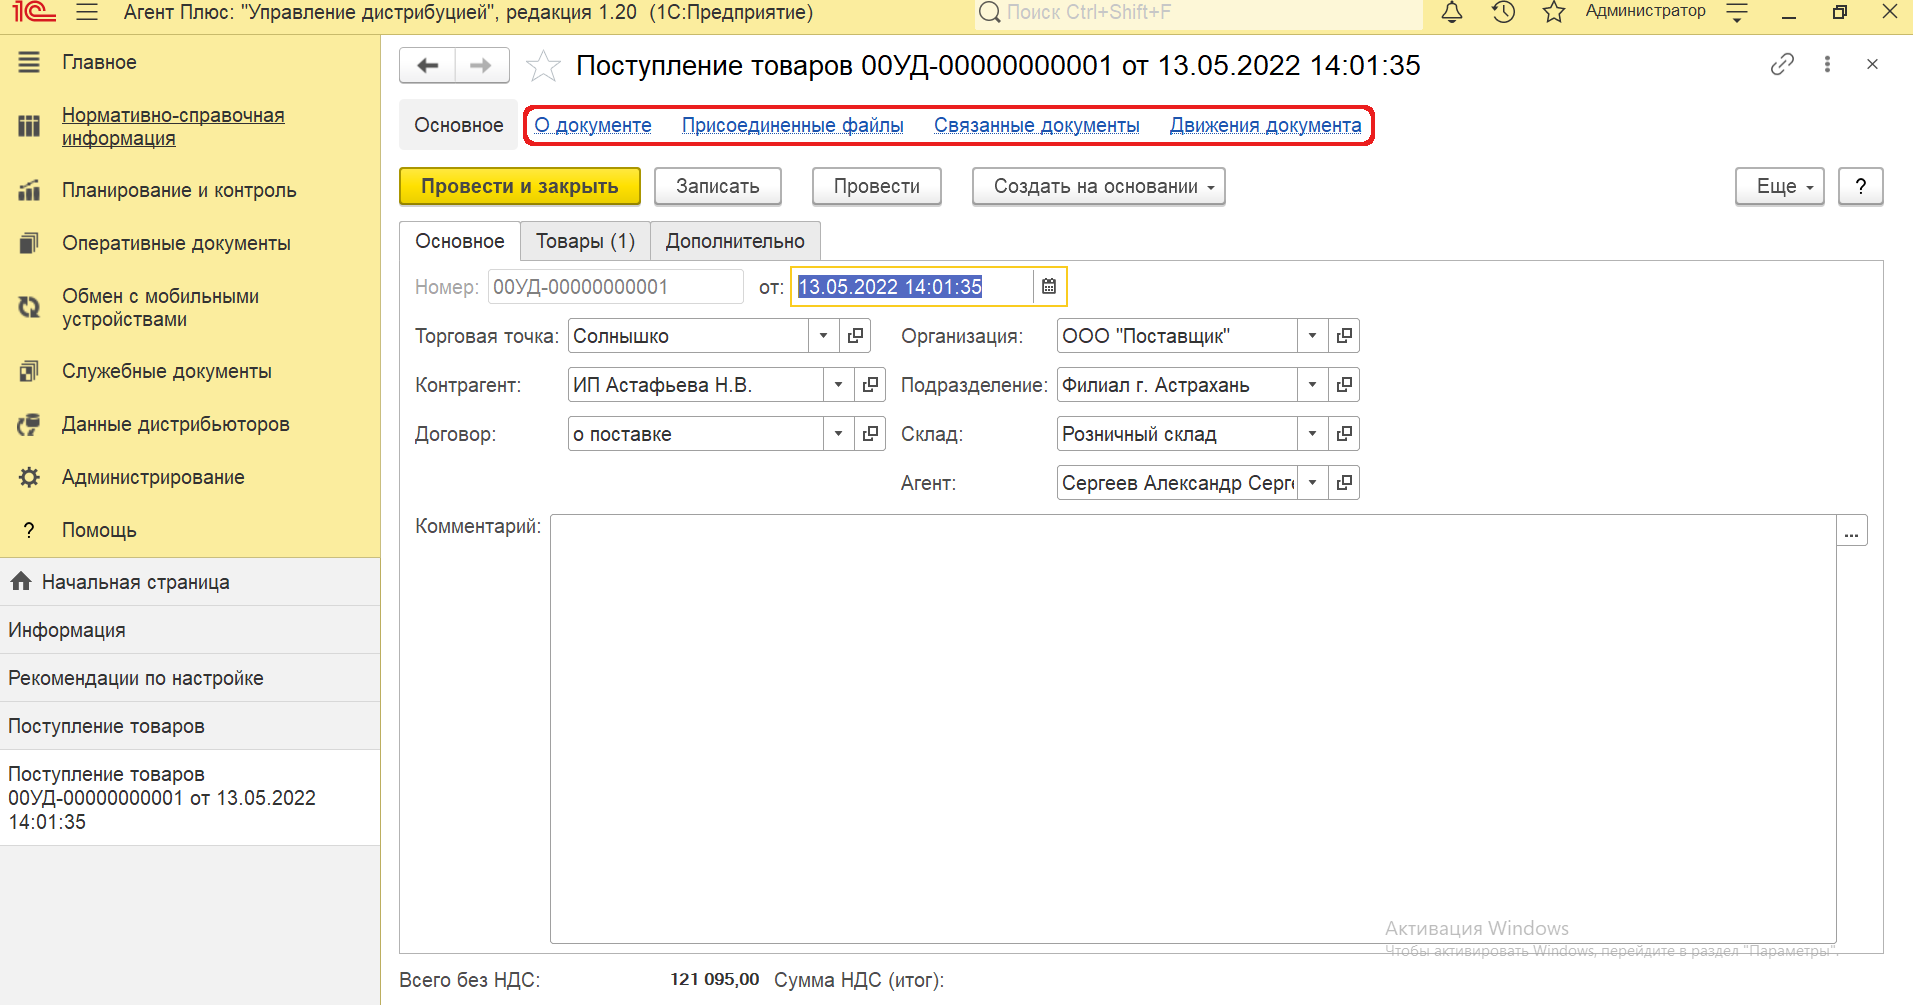Image resolution: width=1913 pixels, height=1005 pixels.
Task: Click Обмен с мобильными устройствами sync icon
Action: click(29, 307)
